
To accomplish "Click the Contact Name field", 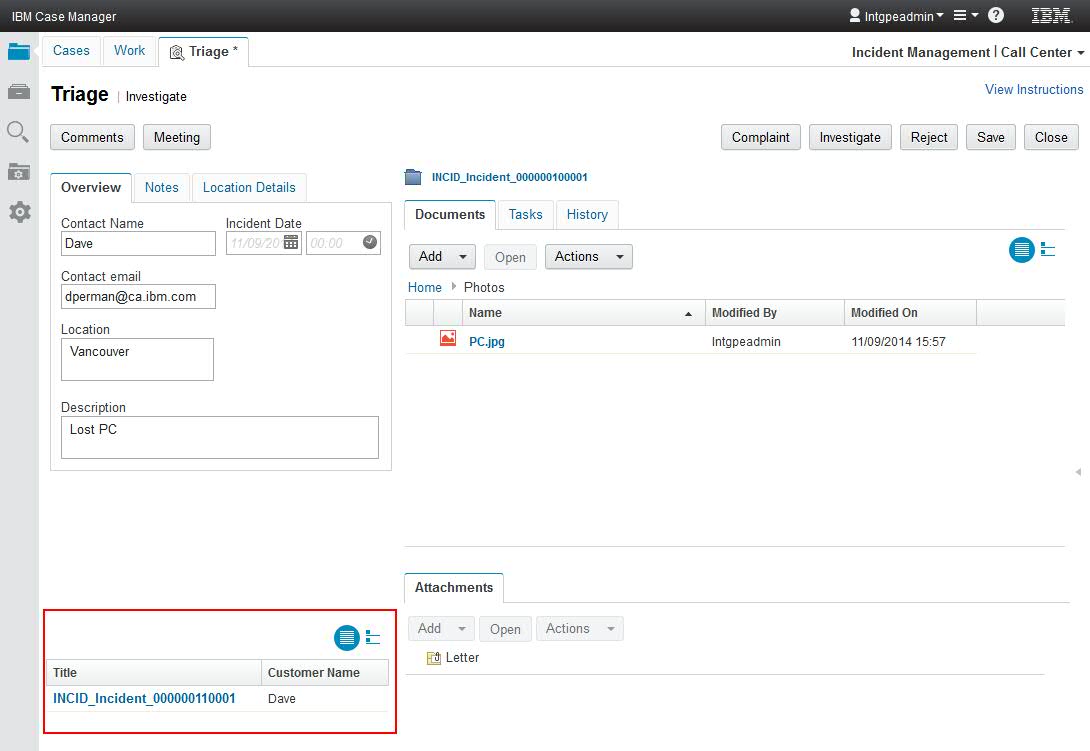I will 138,243.
